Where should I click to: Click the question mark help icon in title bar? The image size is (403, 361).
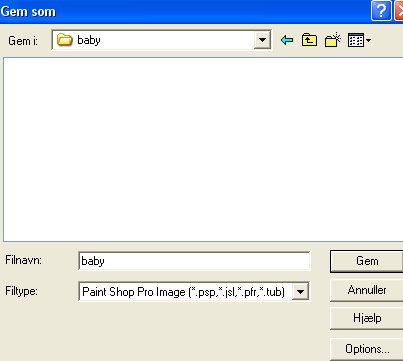coord(381,11)
